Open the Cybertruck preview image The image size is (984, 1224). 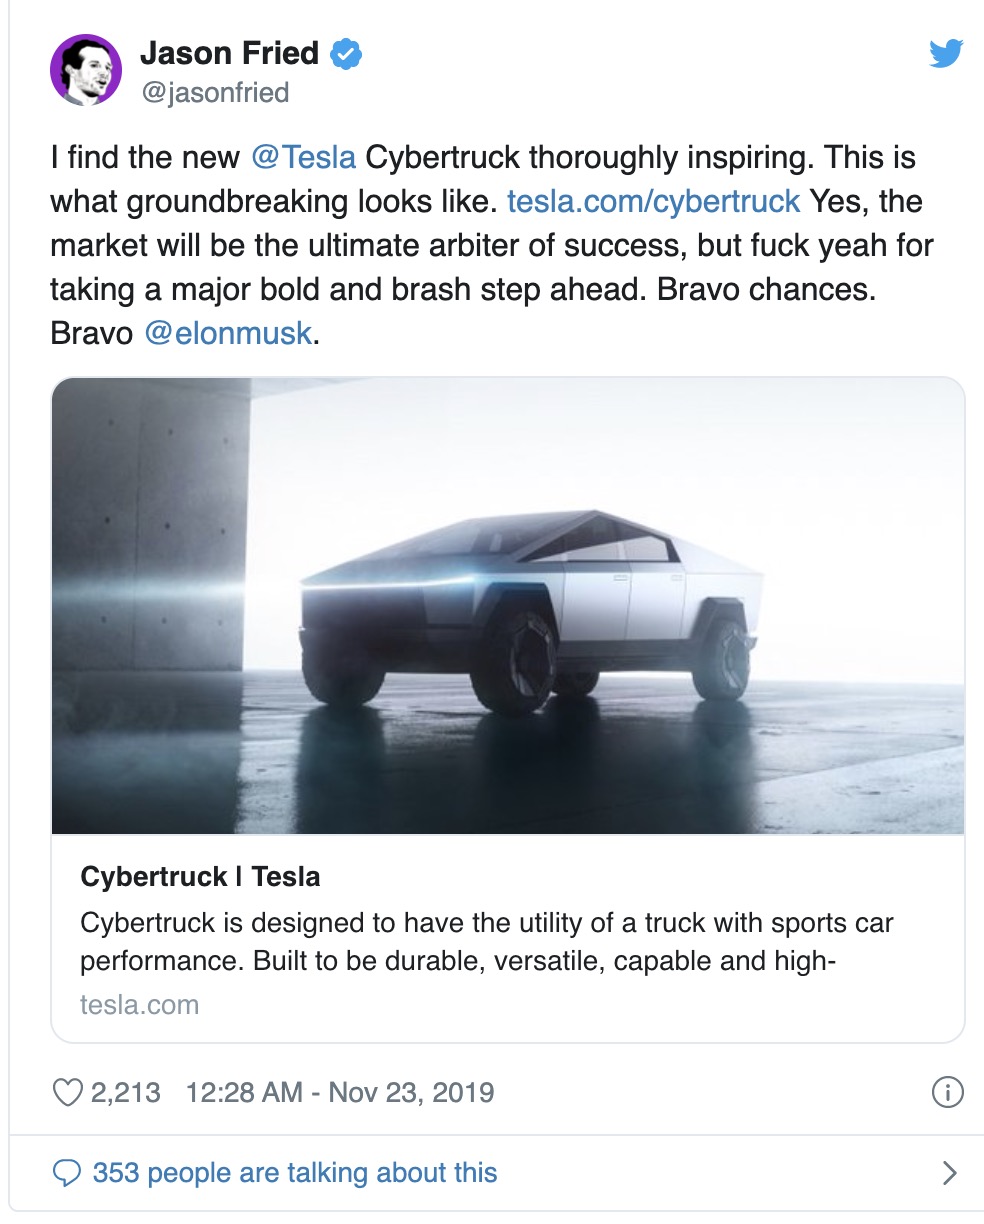[x=508, y=605]
